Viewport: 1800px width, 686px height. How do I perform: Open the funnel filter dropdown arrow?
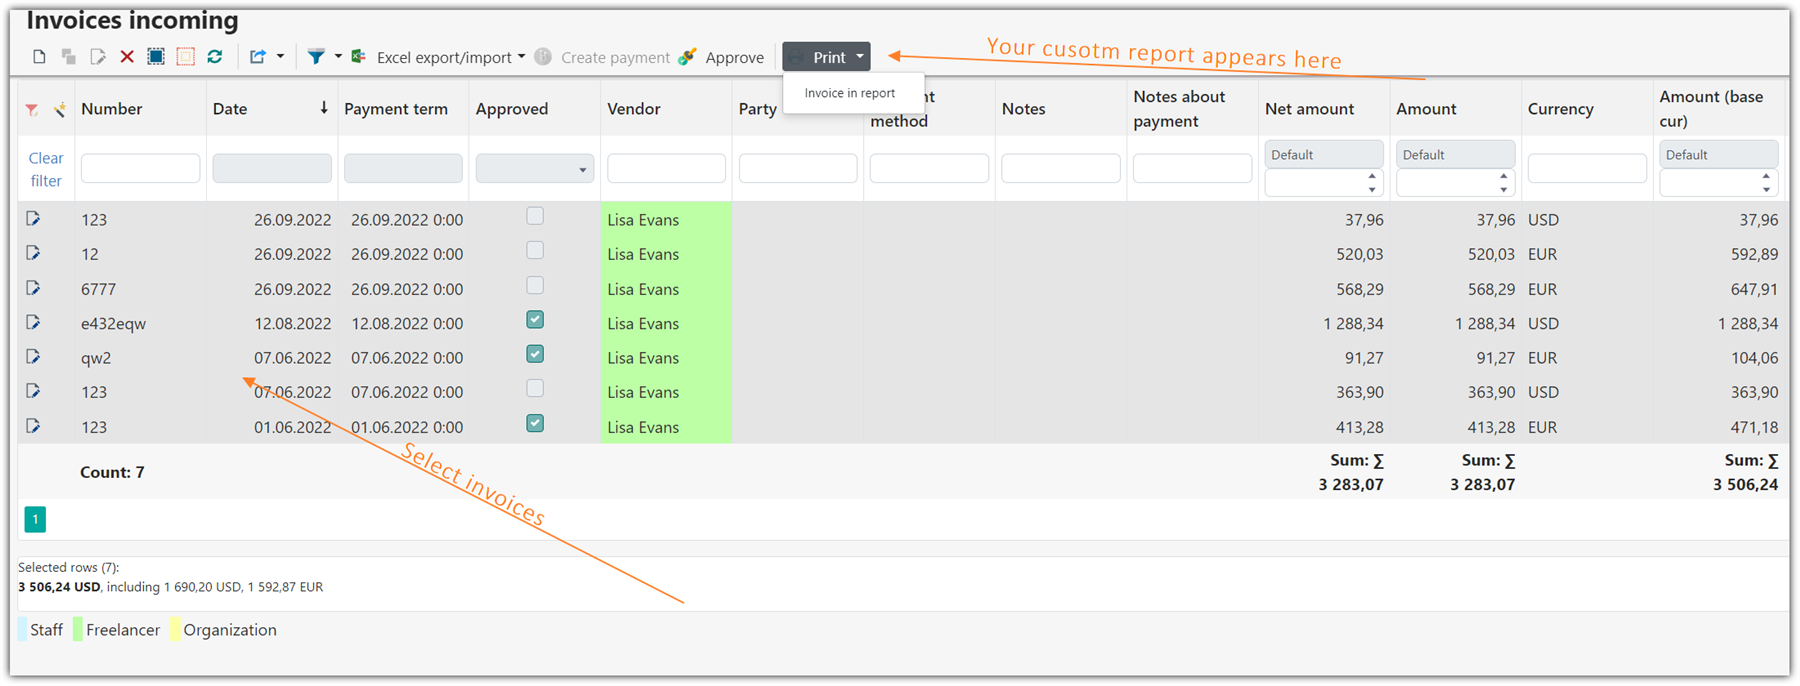point(338,57)
